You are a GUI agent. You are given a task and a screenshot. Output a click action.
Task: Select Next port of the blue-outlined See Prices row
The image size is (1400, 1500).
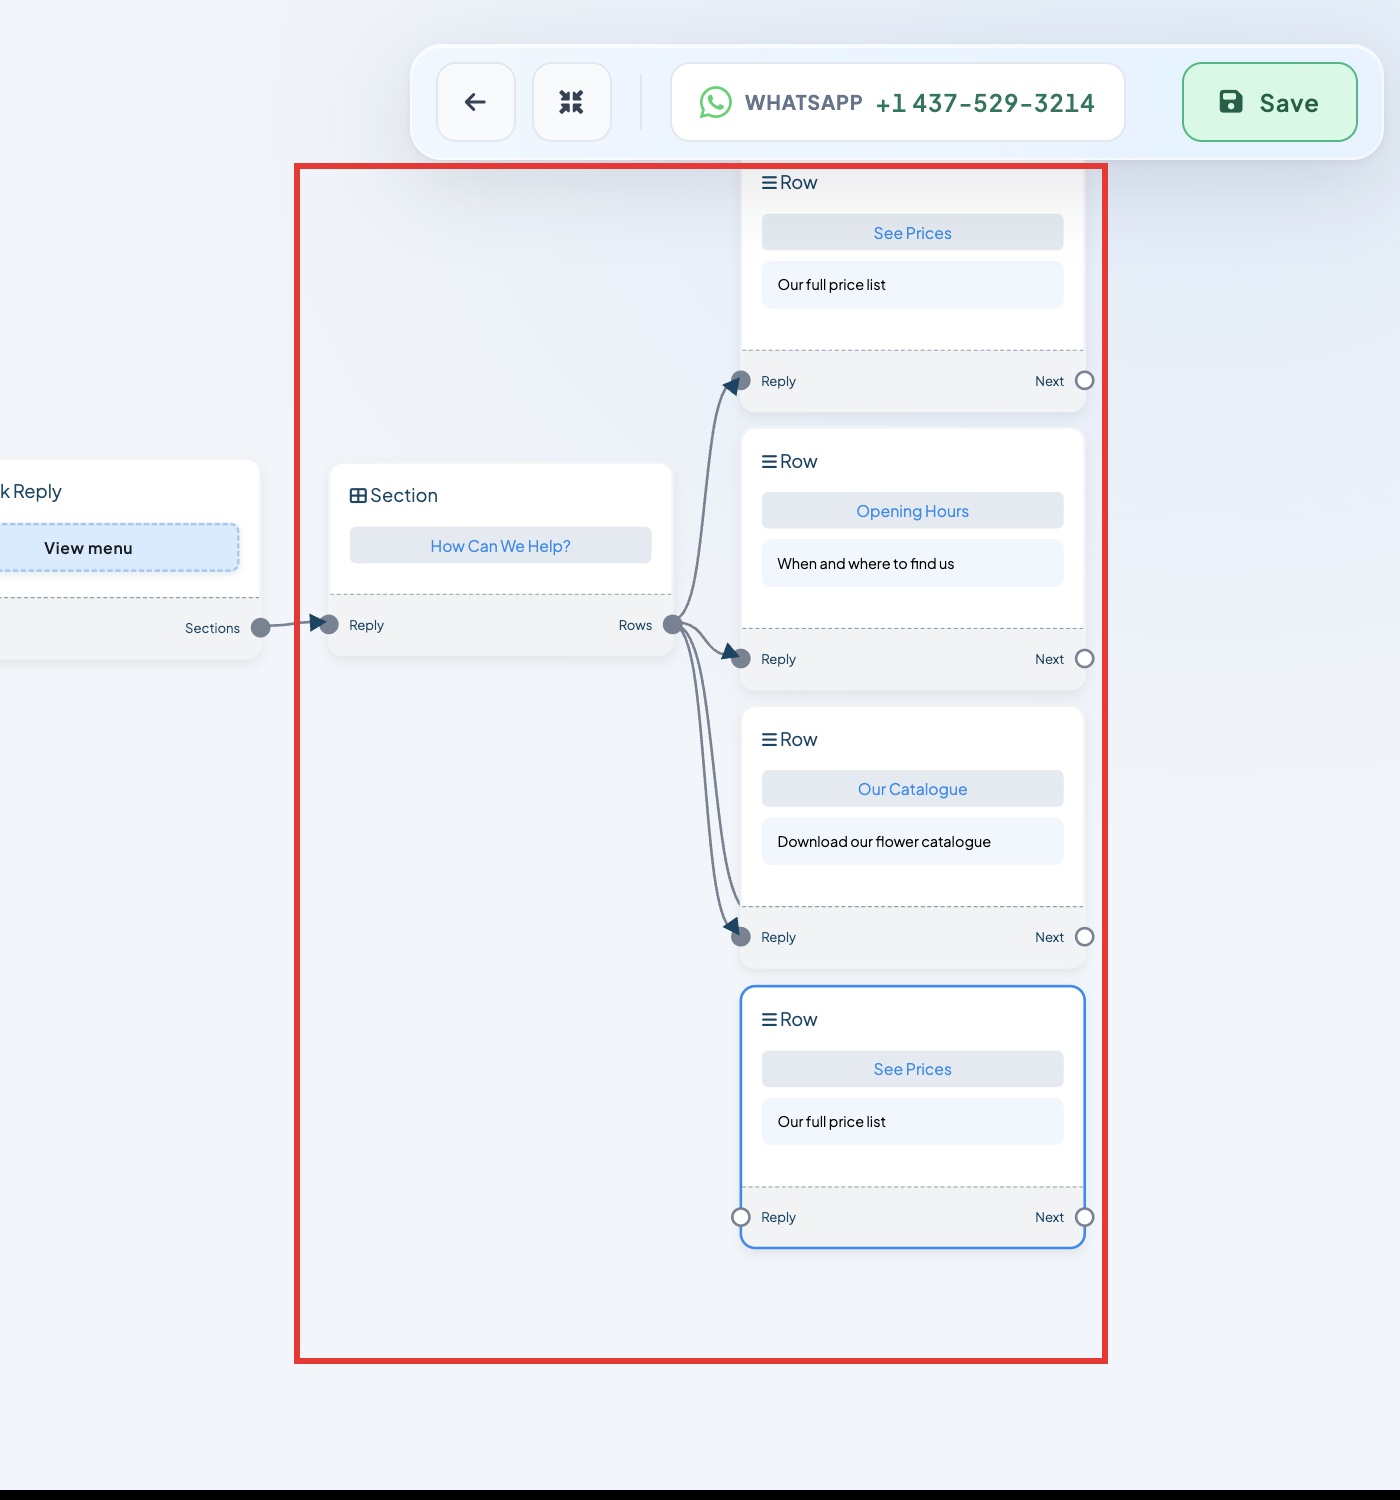tap(1085, 1217)
